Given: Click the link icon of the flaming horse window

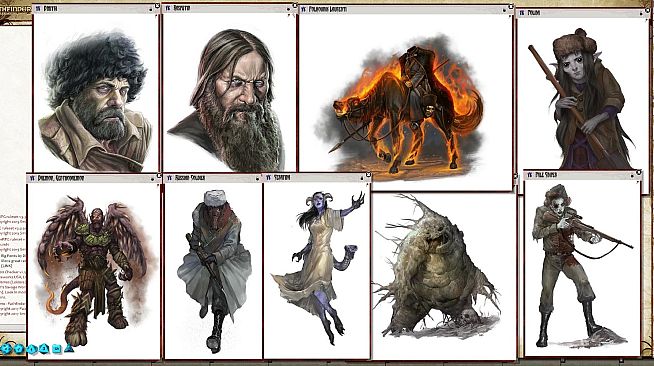Looking at the screenshot, I should point(304,9).
